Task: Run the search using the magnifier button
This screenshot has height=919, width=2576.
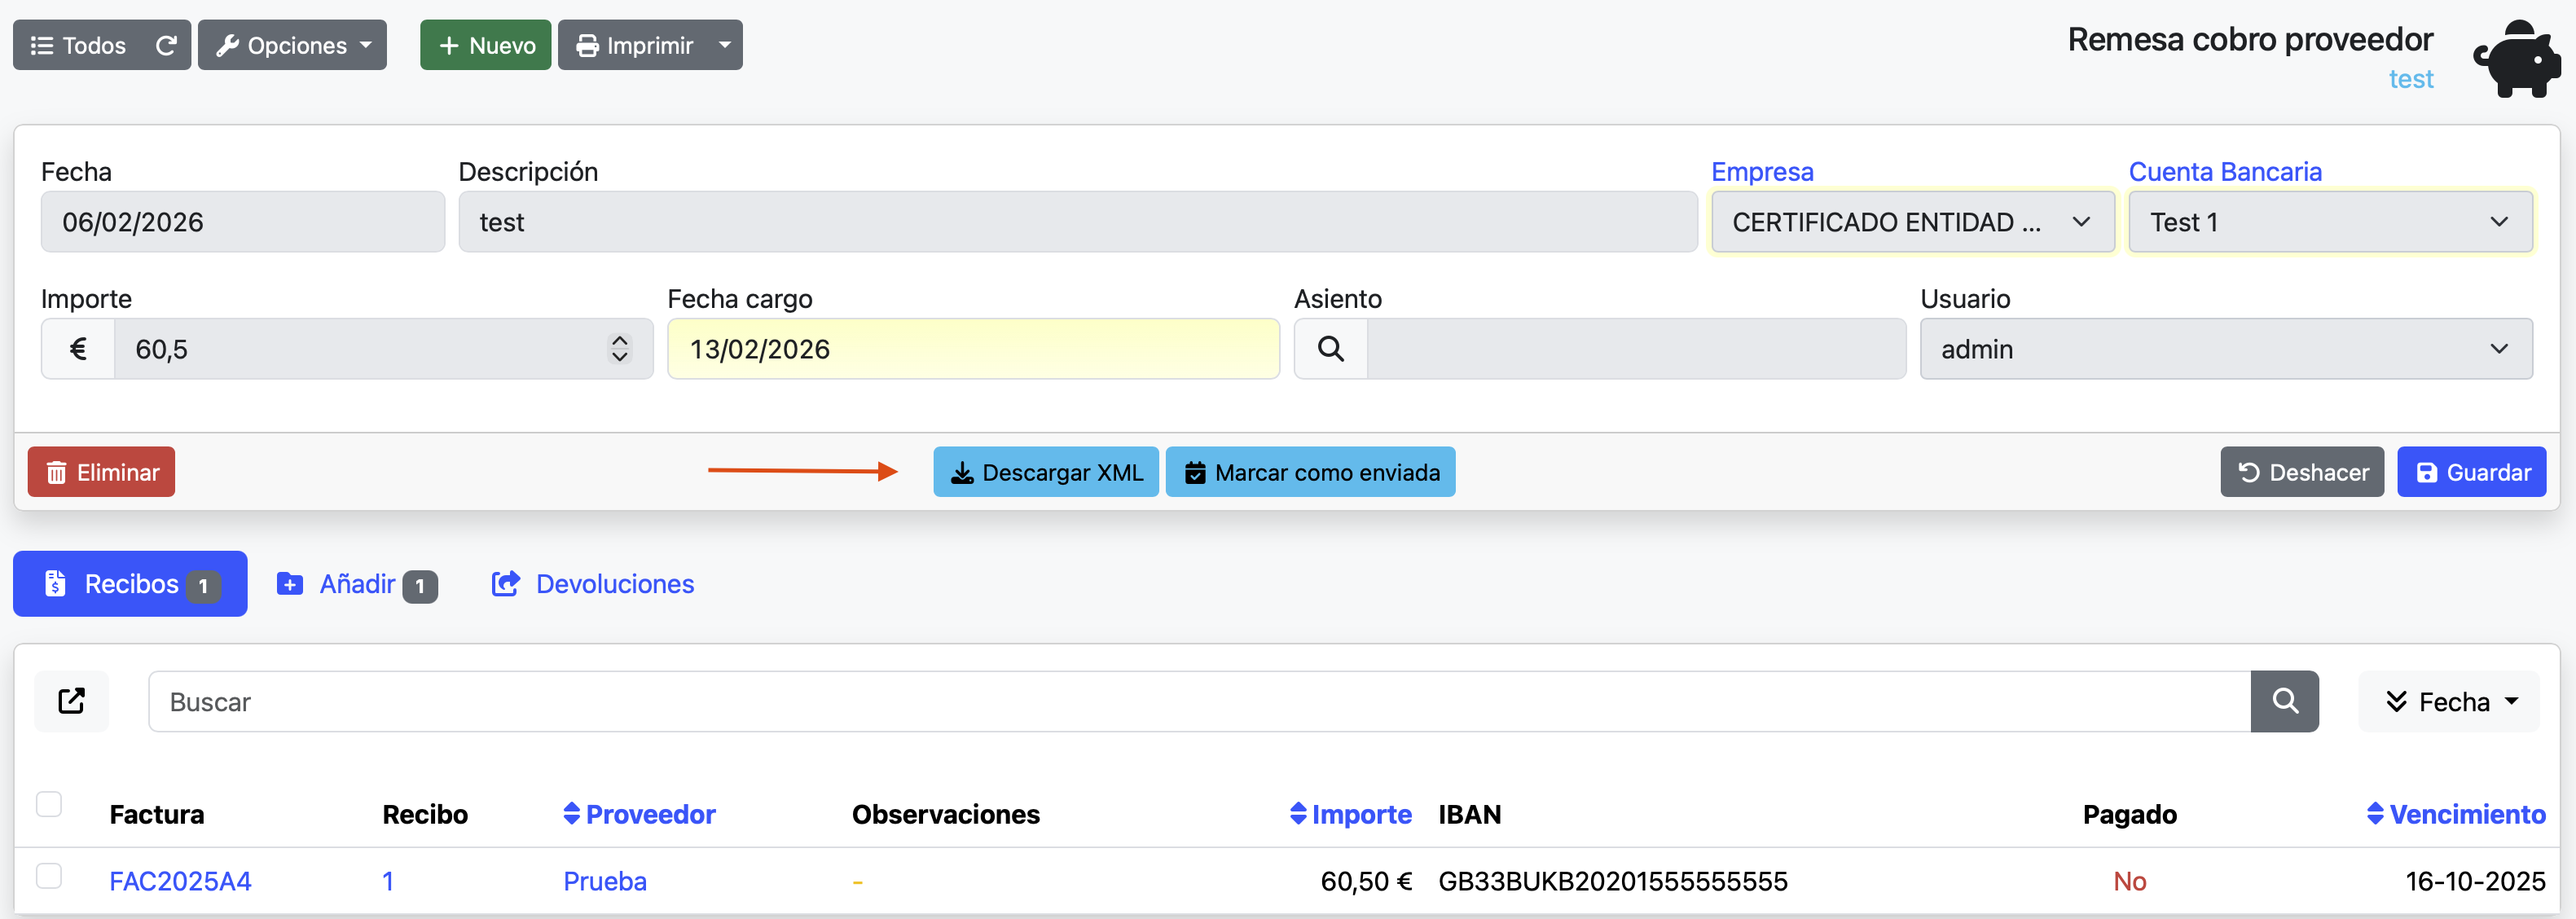Action: (x=2284, y=701)
